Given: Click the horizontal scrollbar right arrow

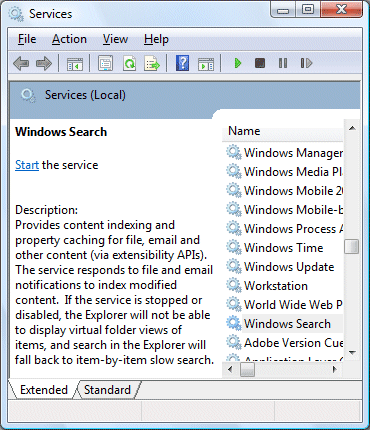Looking at the screenshot, I should click(335, 369).
